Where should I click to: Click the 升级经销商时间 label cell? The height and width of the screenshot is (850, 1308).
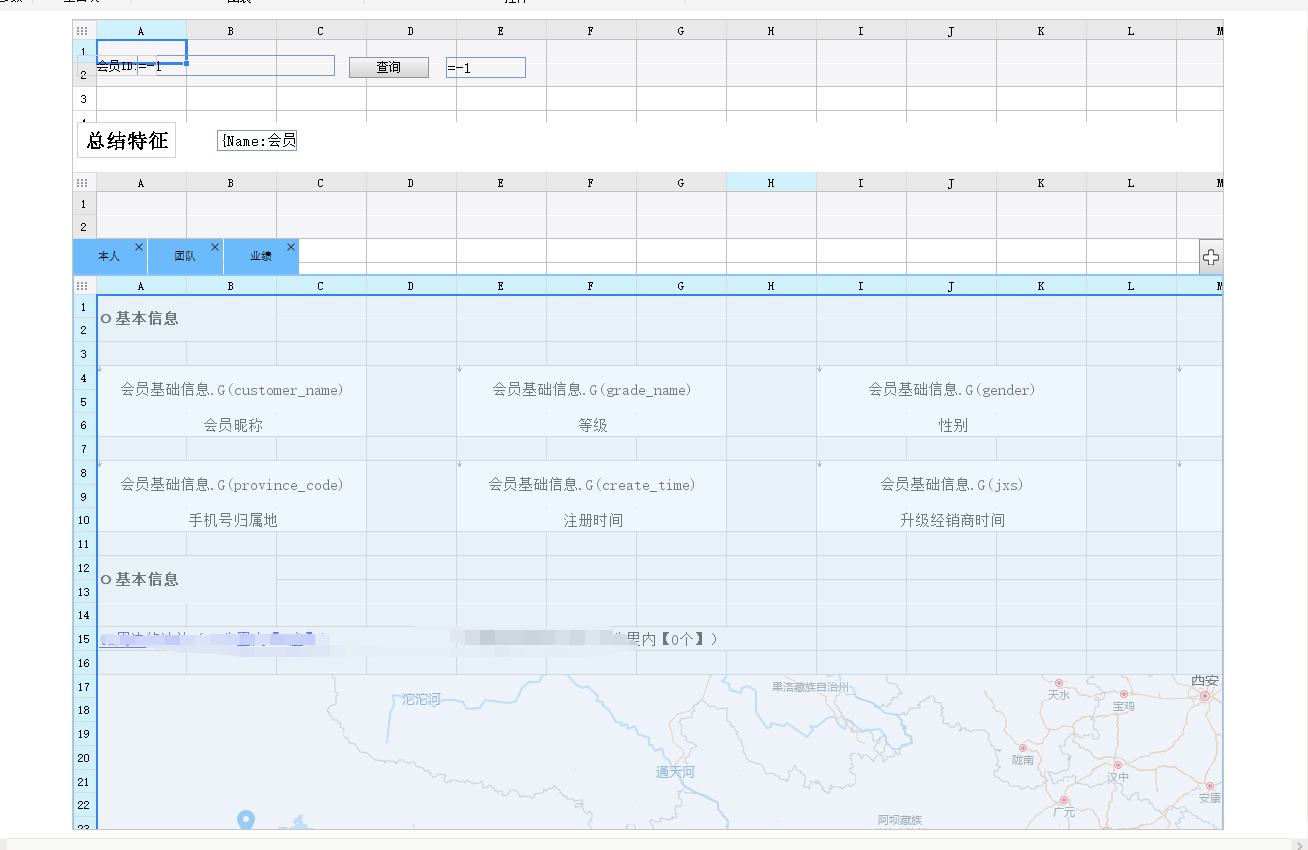coord(952,520)
